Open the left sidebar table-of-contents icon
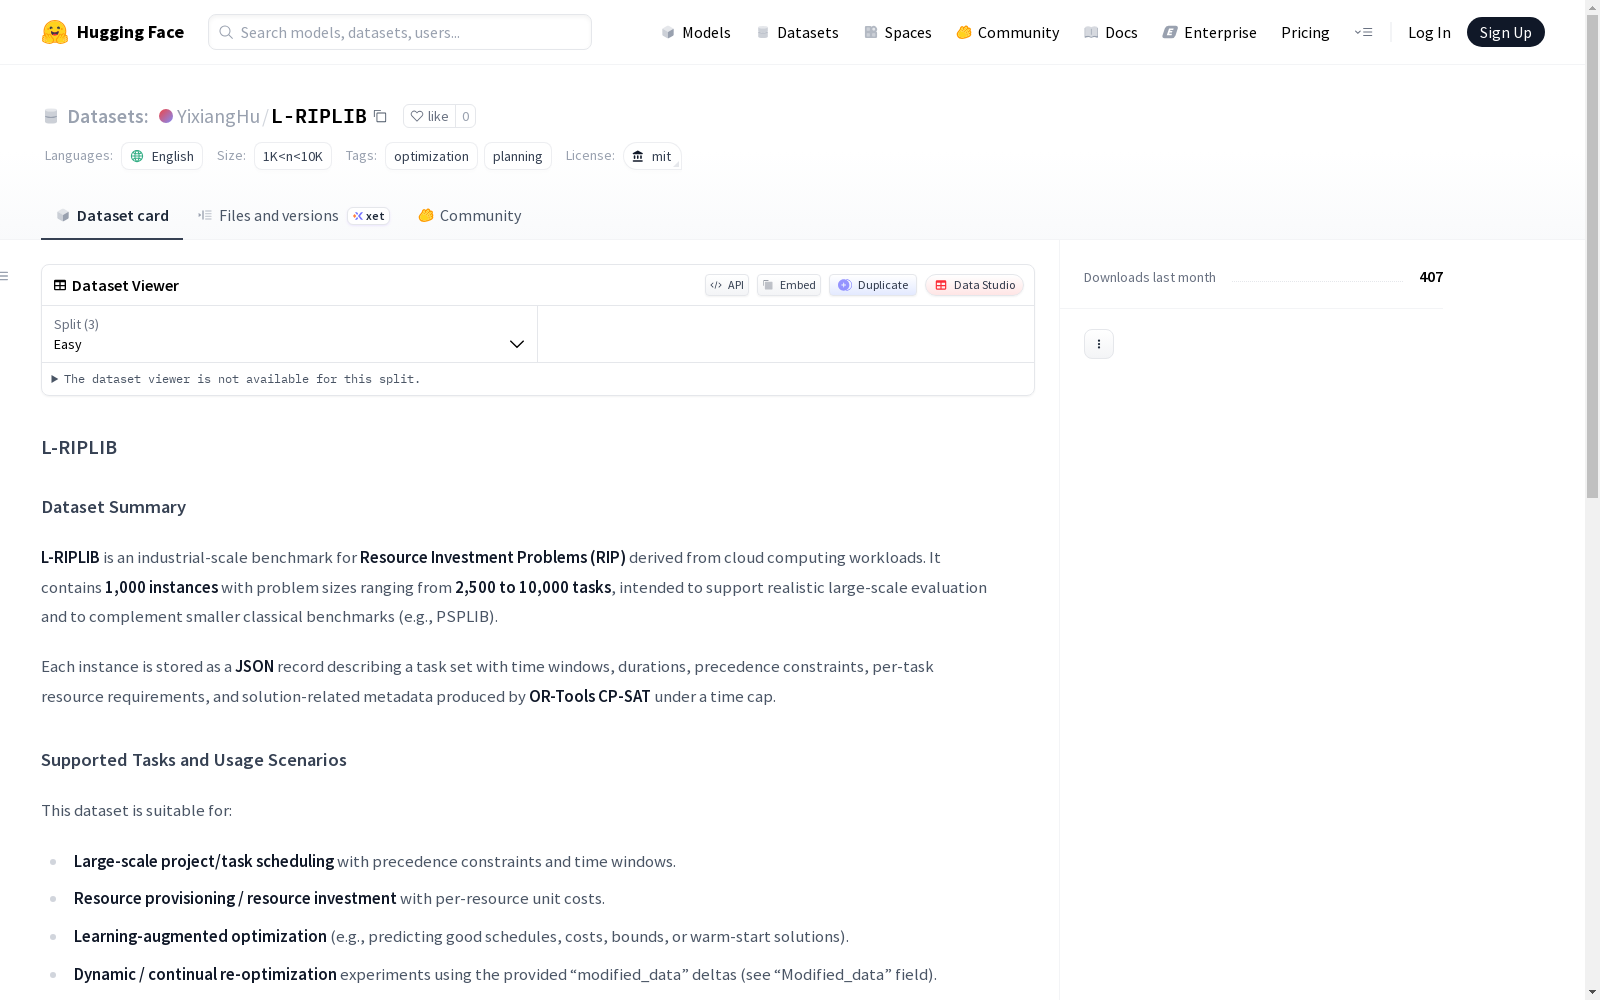1600x1000 pixels. click(5, 276)
